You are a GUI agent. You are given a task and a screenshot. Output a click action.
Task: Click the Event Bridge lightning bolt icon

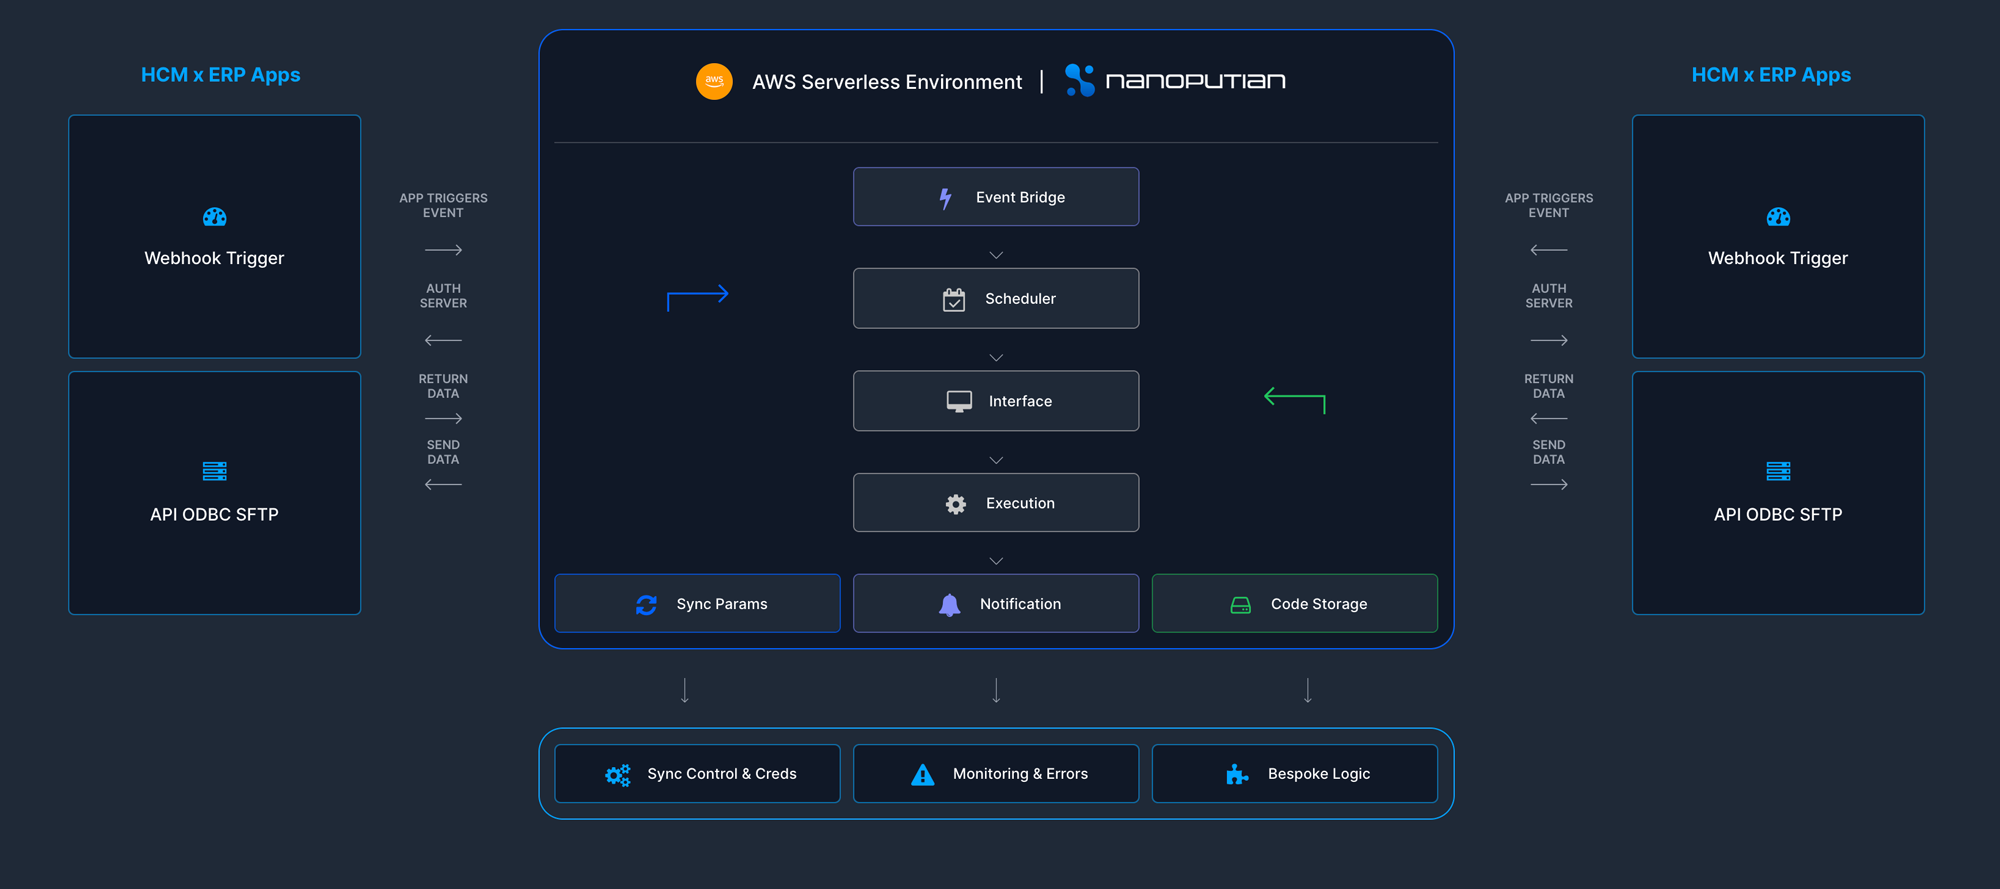pyautogui.click(x=945, y=198)
